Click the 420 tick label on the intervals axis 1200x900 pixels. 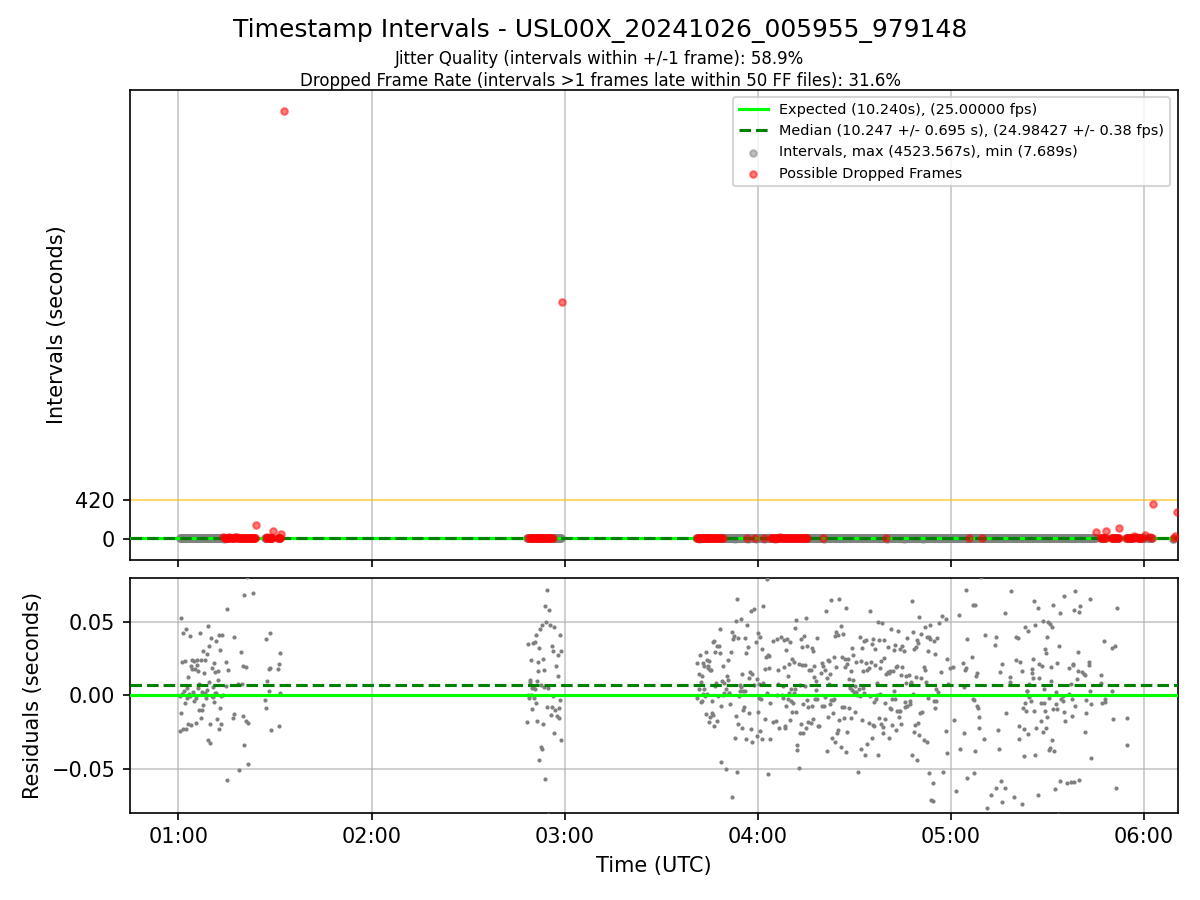(x=95, y=500)
